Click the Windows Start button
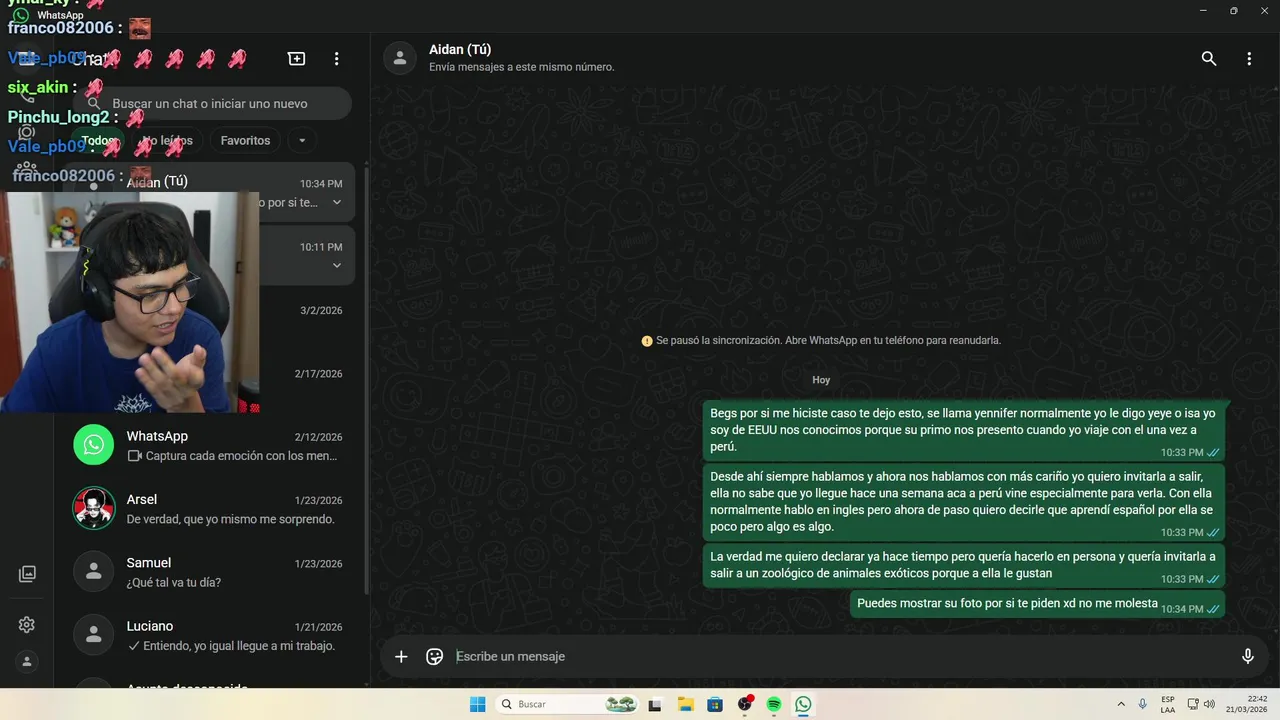Viewport: 1280px width, 720px height. click(478, 704)
